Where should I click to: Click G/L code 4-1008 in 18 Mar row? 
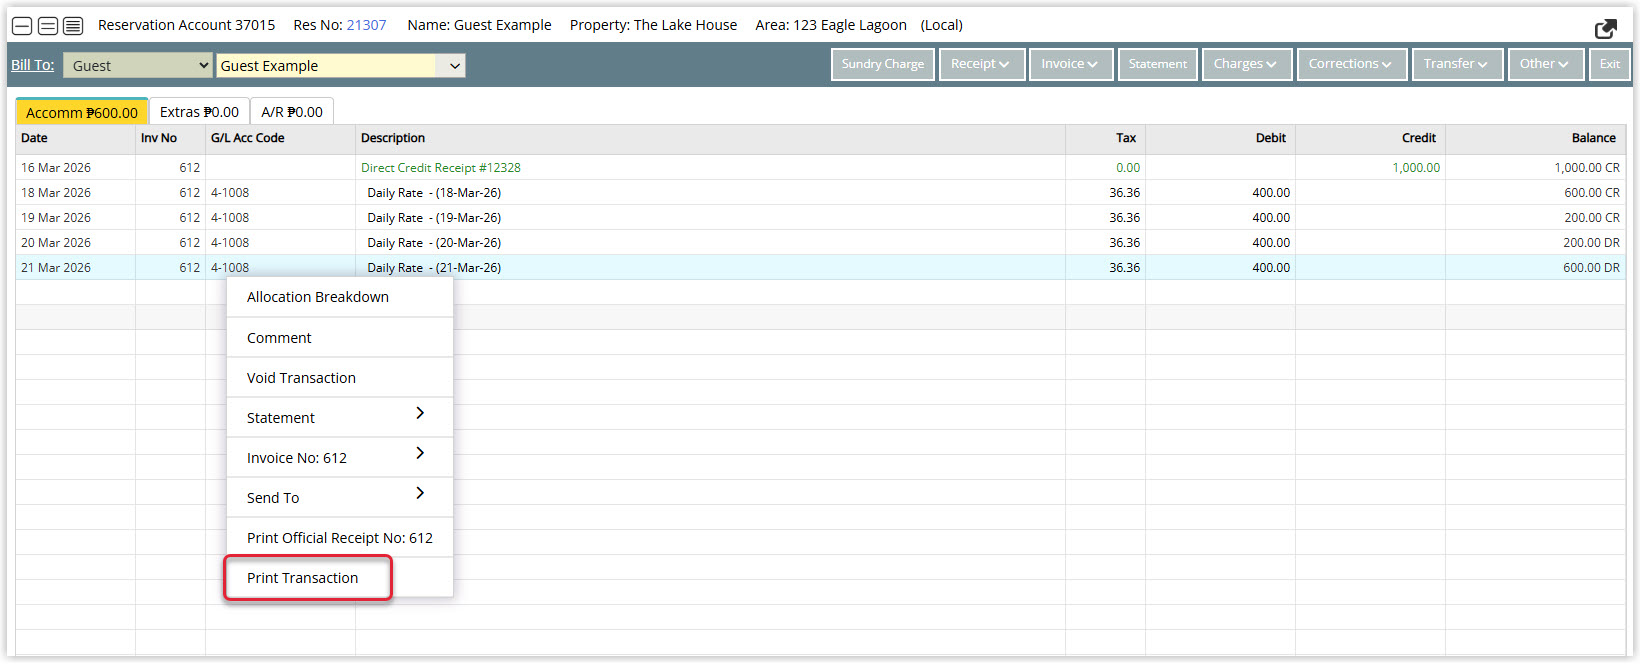click(x=230, y=193)
